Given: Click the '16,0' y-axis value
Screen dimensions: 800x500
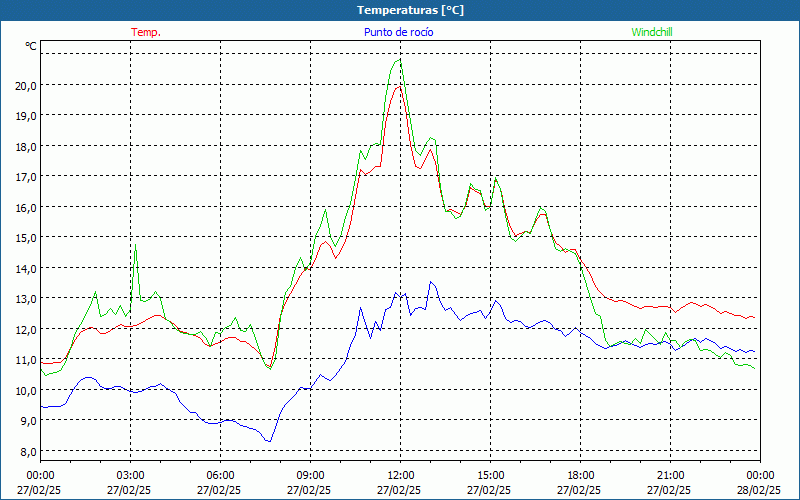Looking at the screenshot, I should point(26,207).
